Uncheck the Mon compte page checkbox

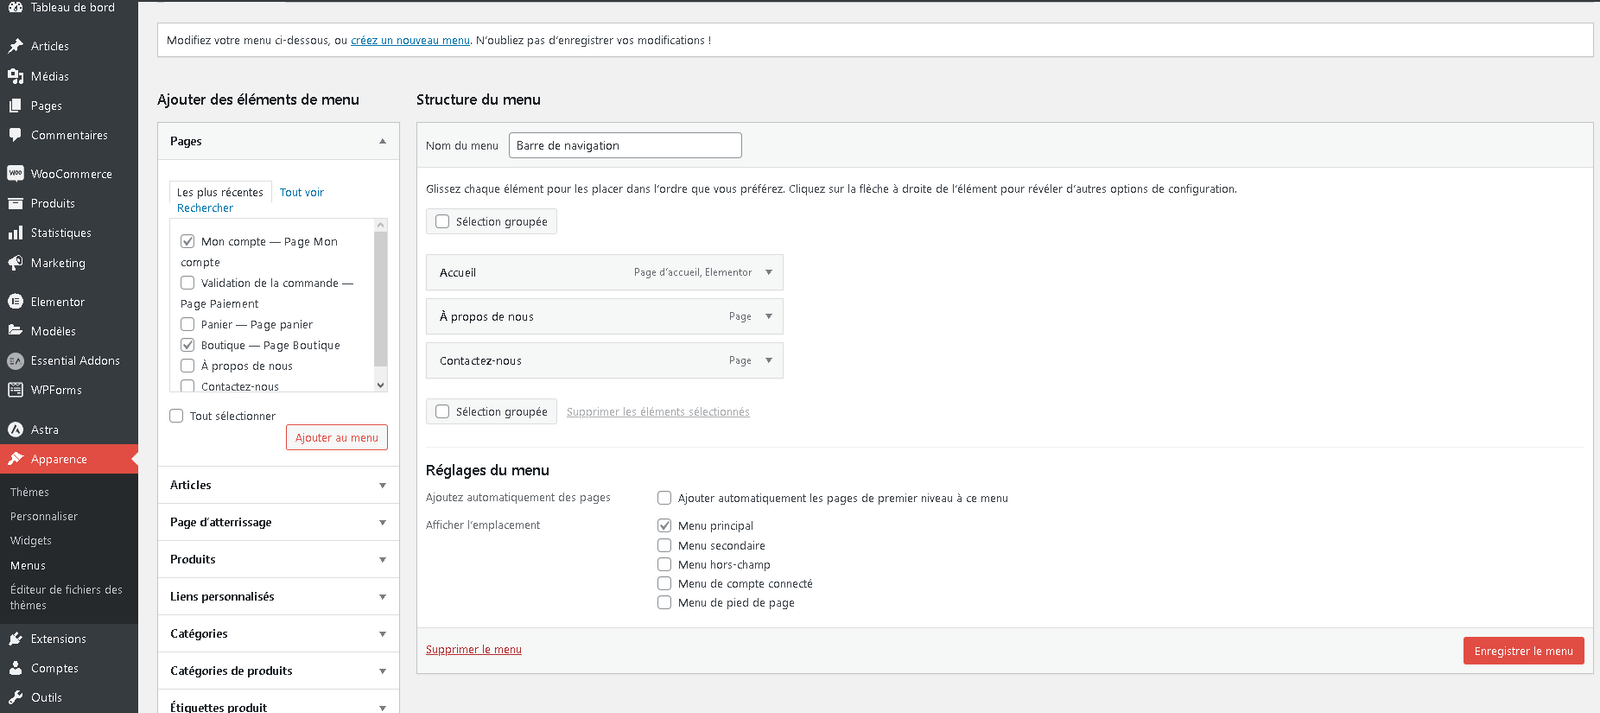pyautogui.click(x=187, y=241)
